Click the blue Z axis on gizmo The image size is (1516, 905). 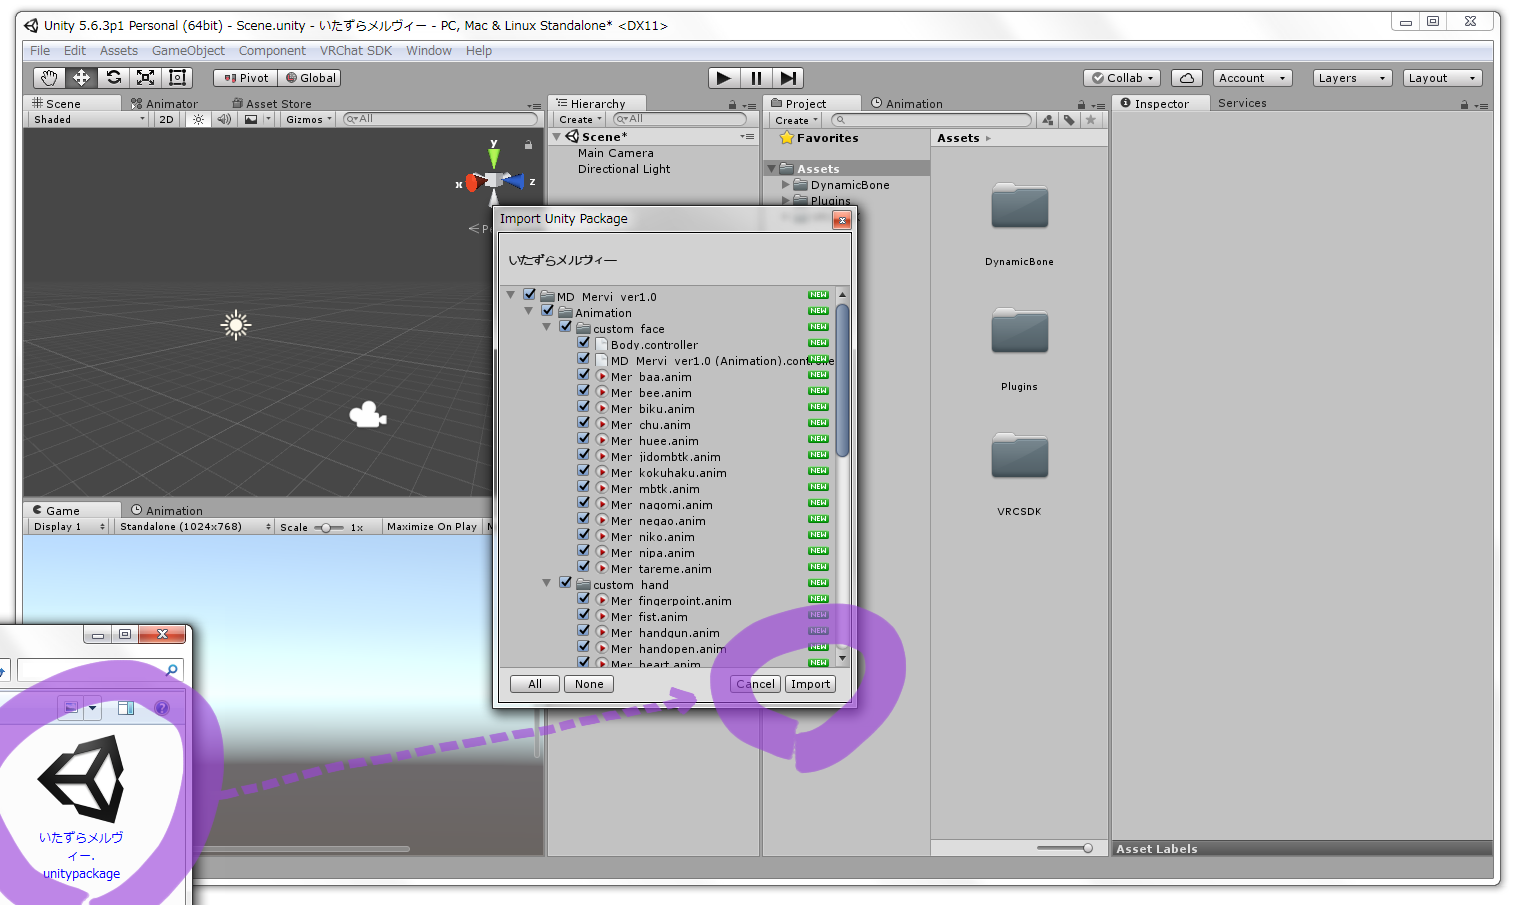[516, 181]
